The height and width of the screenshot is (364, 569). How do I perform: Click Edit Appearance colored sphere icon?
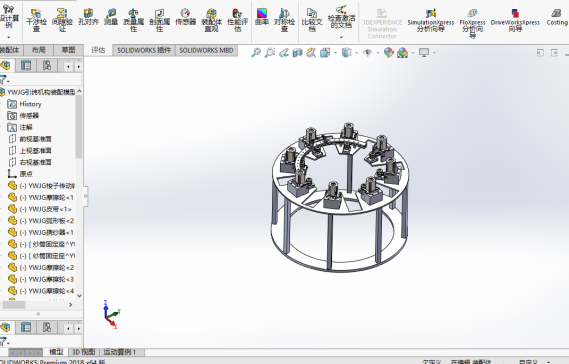388,53
